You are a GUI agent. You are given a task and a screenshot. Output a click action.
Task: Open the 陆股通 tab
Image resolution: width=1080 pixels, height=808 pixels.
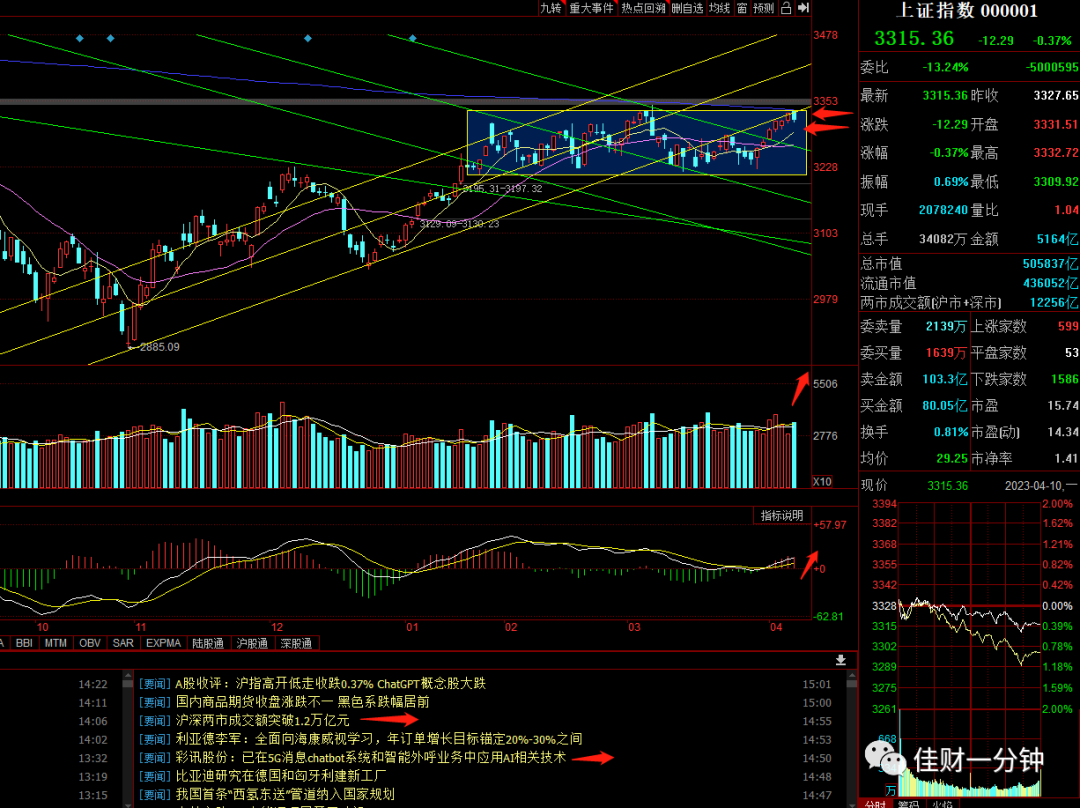click(208, 643)
